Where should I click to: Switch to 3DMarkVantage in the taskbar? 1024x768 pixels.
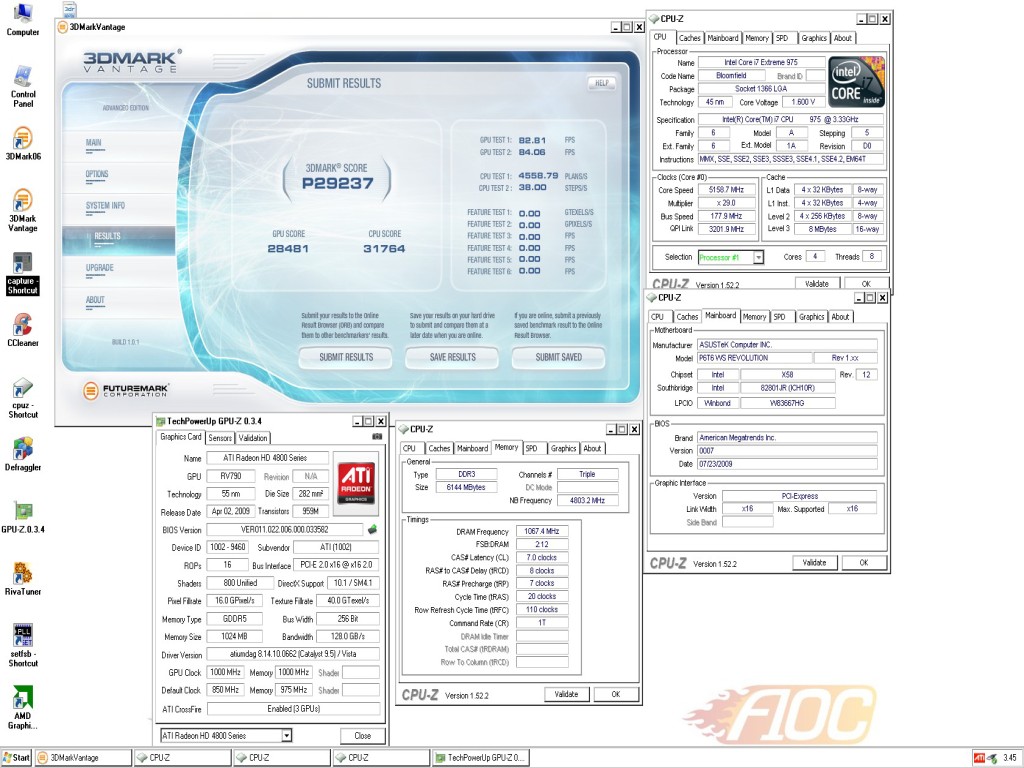(83, 758)
